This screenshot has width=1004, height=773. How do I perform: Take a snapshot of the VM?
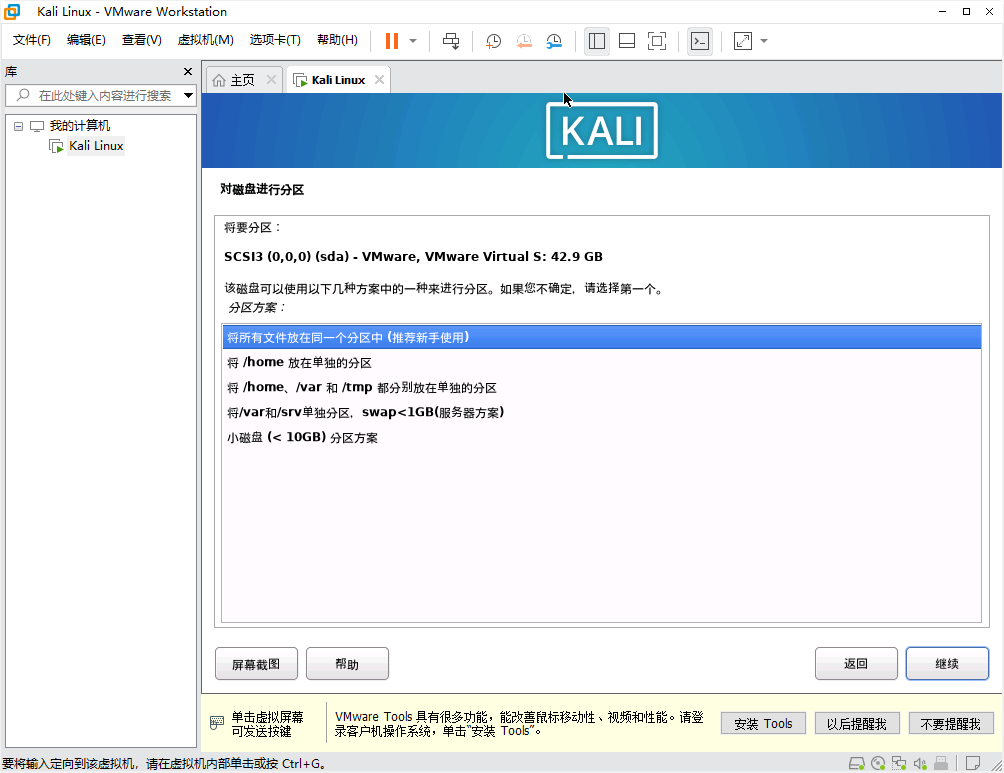[493, 41]
